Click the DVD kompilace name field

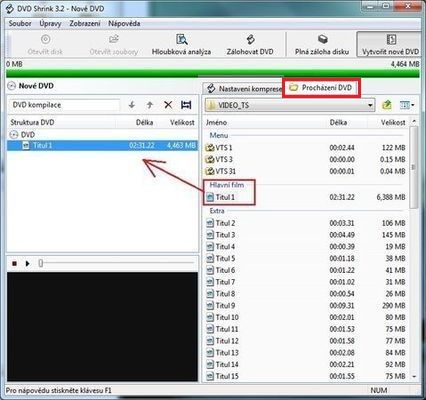pyautogui.click(x=64, y=105)
